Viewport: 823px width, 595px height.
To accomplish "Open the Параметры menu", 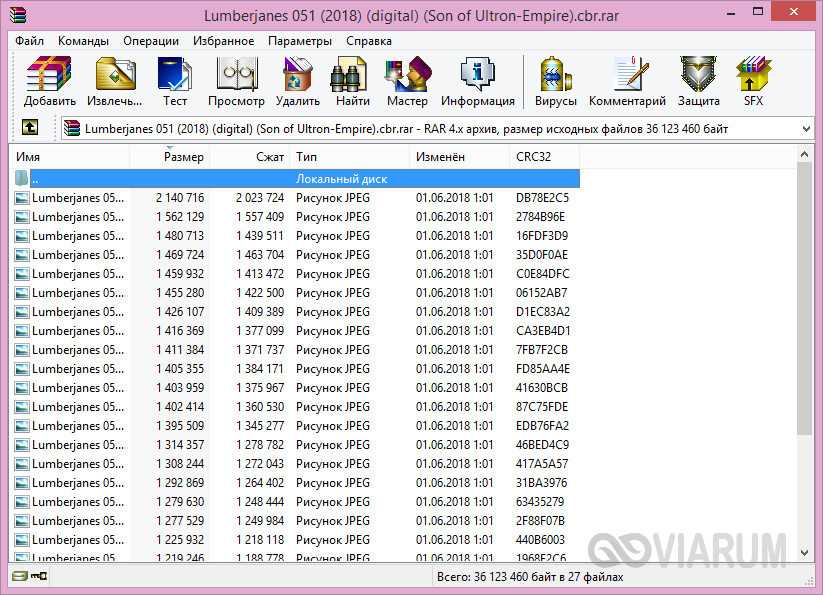I will 299,41.
